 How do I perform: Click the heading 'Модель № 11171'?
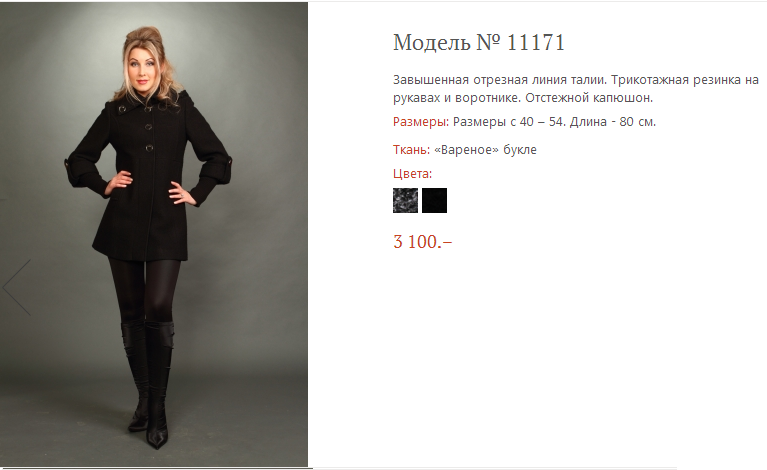(x=479, y=43)
